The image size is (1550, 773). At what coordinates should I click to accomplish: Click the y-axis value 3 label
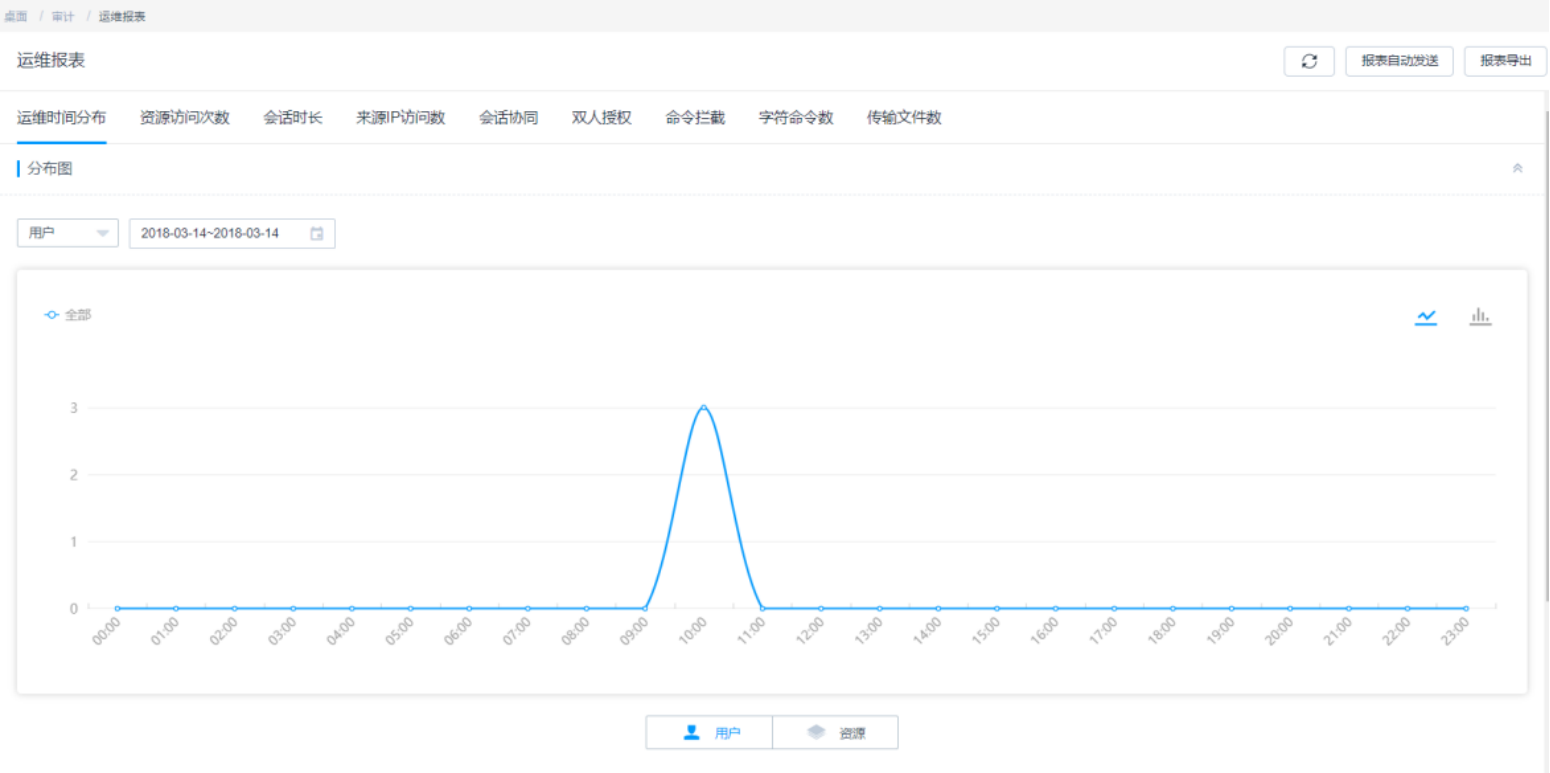click(x=74, y=408)
